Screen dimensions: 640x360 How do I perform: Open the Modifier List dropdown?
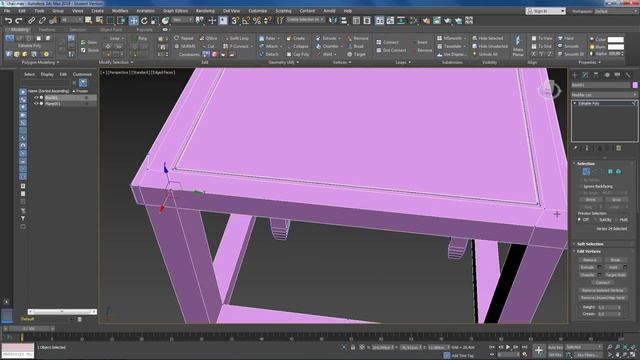pyautogui.click(x=604, y=95)
